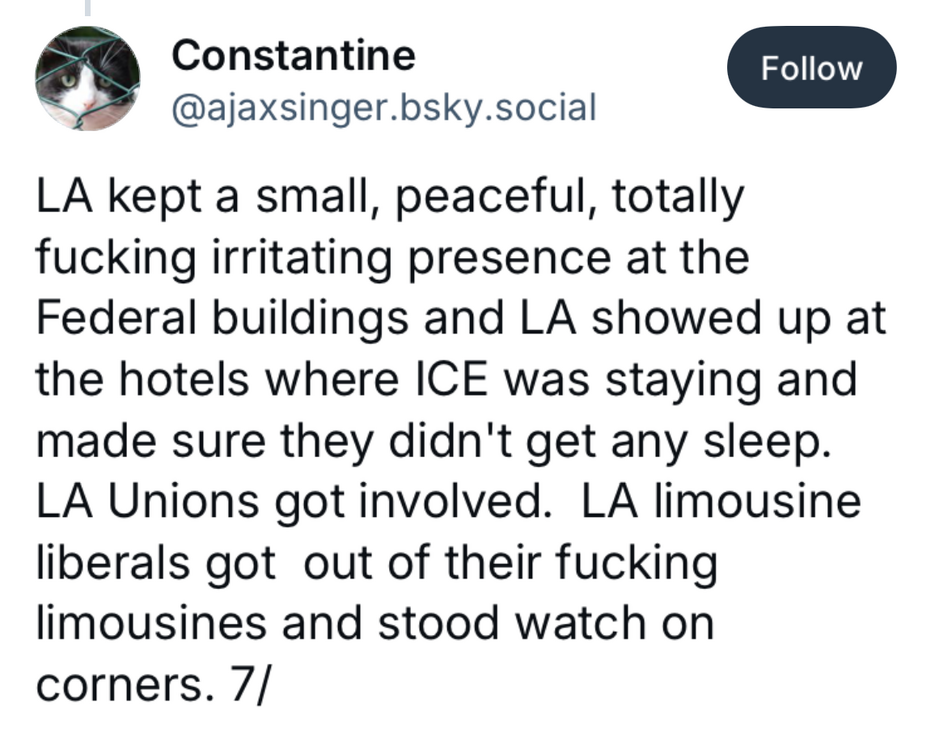This screenshot has height=750, width=935.
Task: Open the @ajaxsinger.bsky.social handle link
Action: click(x=385, y=105)
